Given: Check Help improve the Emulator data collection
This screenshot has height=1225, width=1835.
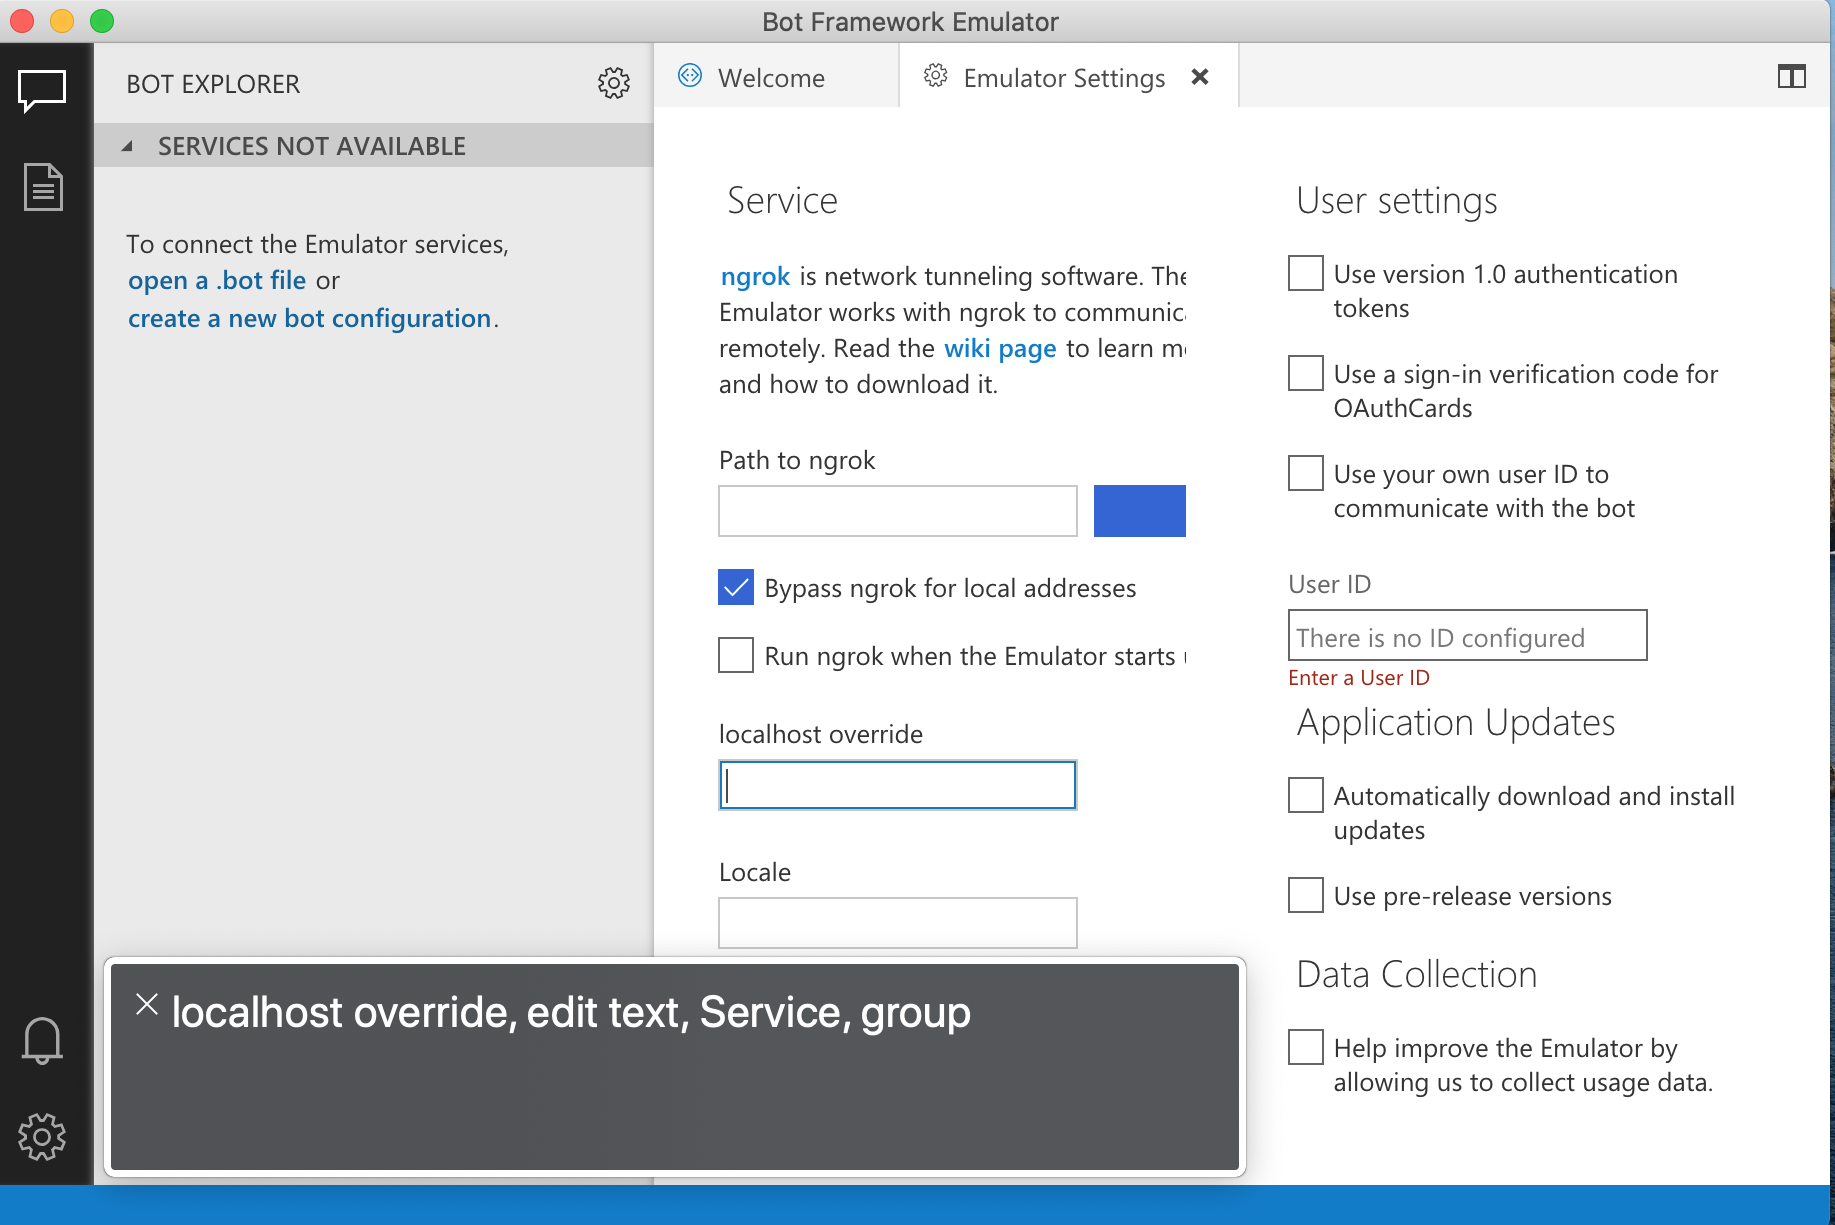Looking at the screenshot, I should coord(1306,1047).
